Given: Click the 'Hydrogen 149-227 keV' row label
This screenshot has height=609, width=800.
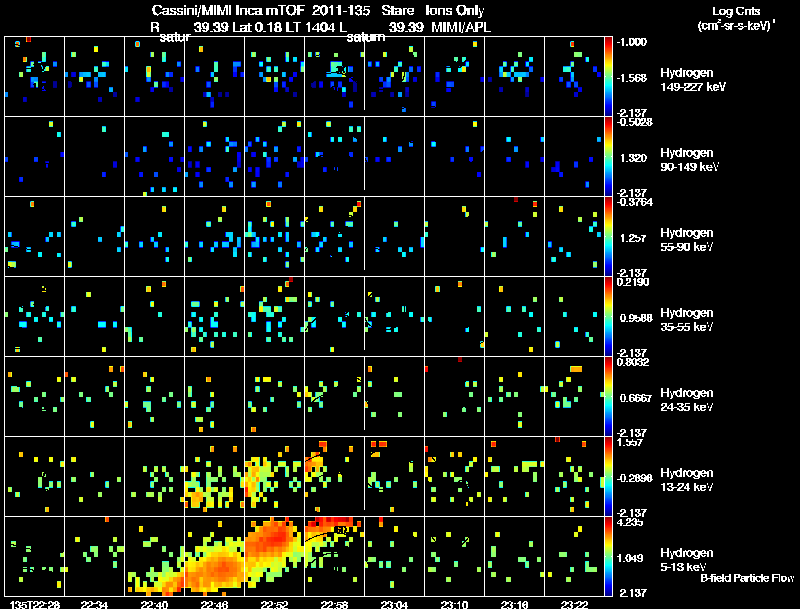Looking at the screenshot, I should coord(692,80).
